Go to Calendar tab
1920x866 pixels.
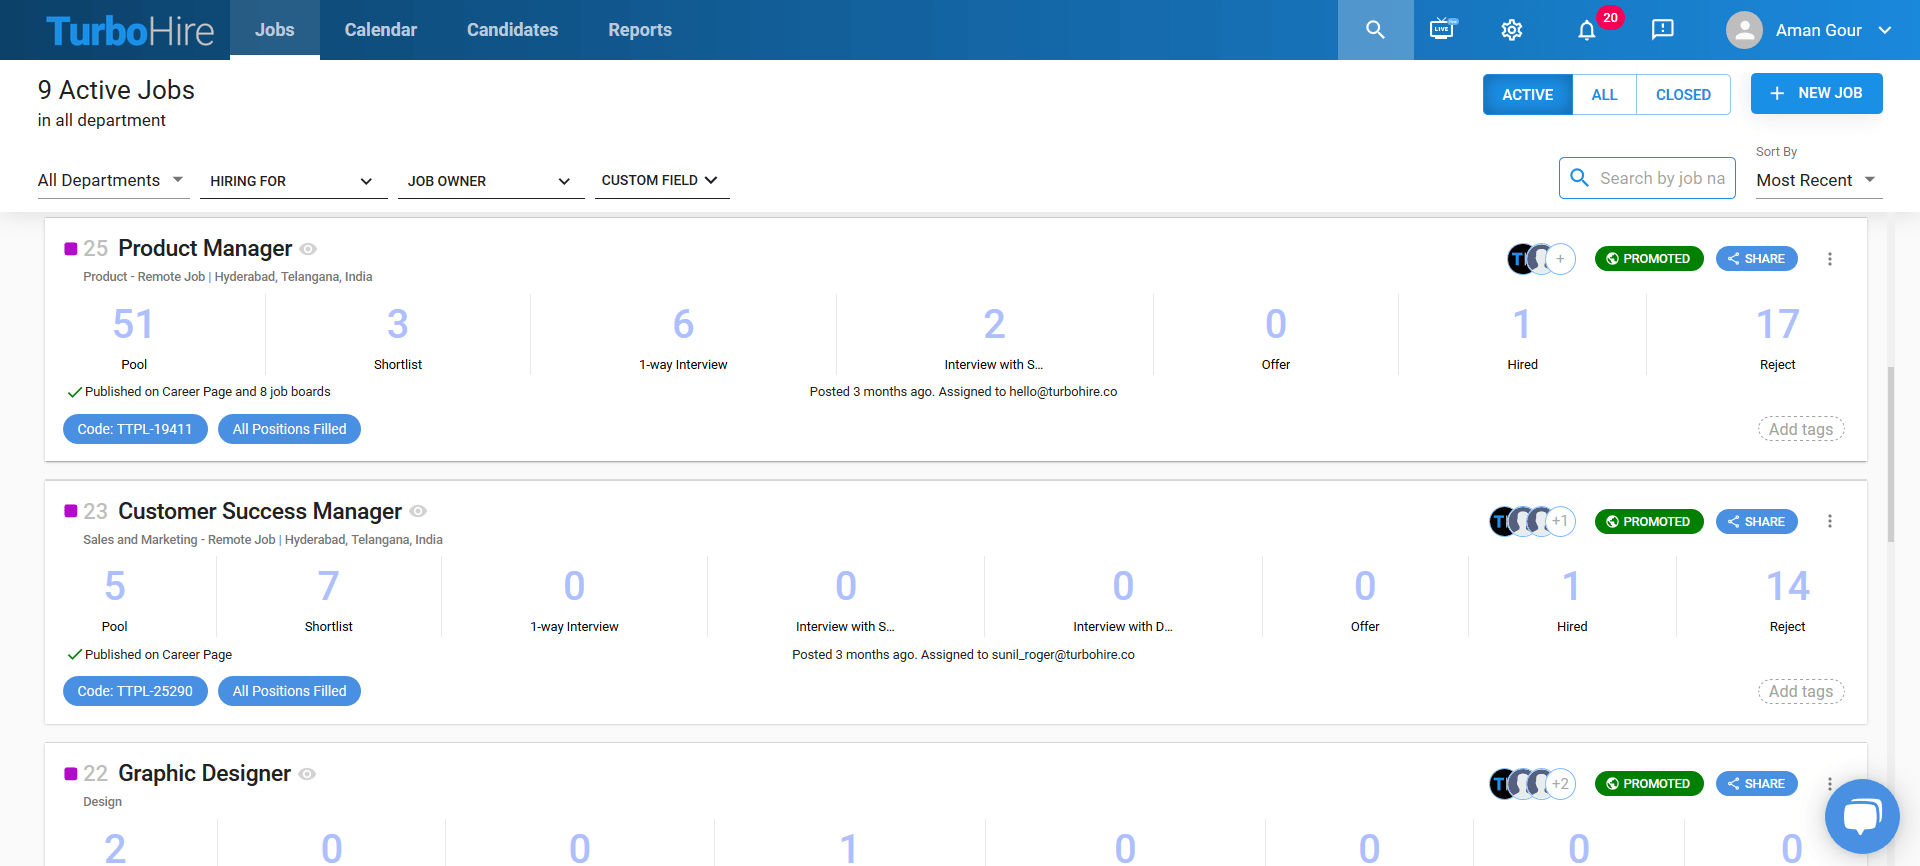click(x=381, y=30)
